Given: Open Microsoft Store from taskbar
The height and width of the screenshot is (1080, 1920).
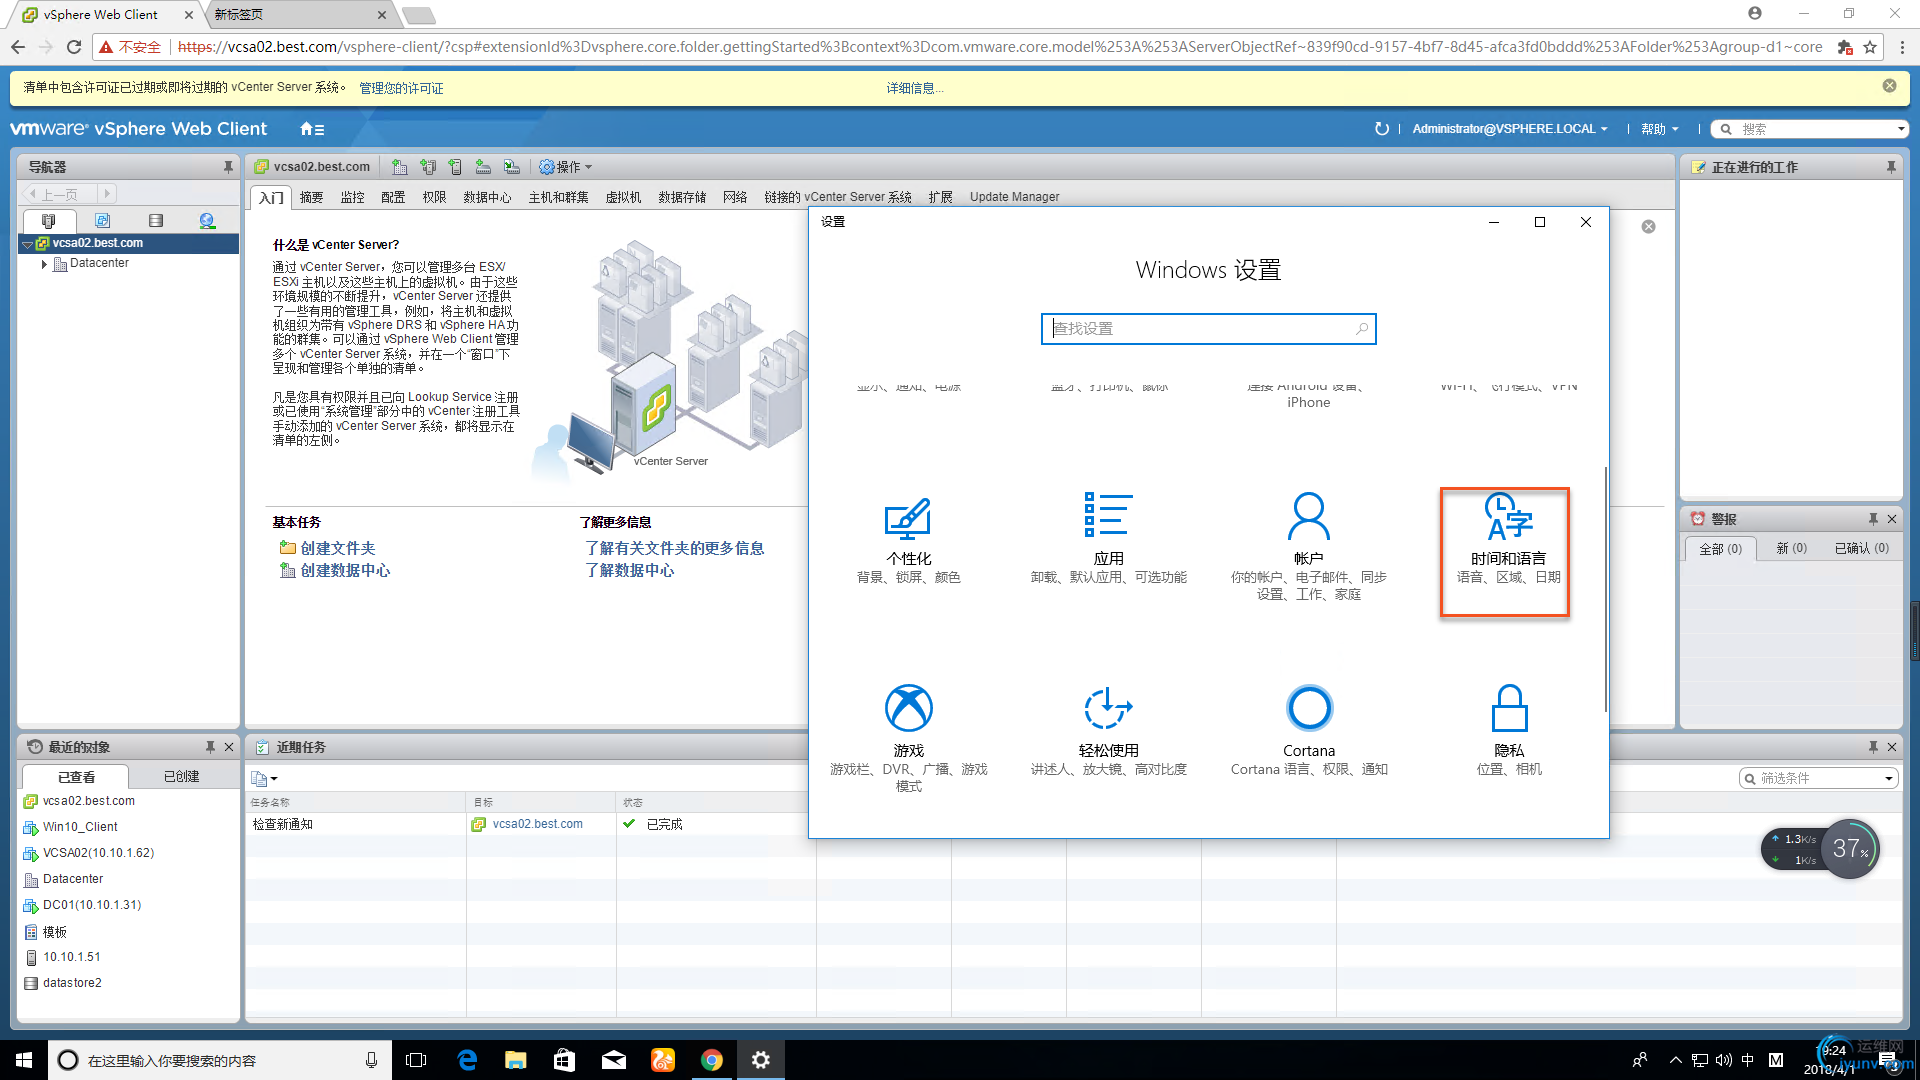Looking at the screenshot, I should (564, 1060).
